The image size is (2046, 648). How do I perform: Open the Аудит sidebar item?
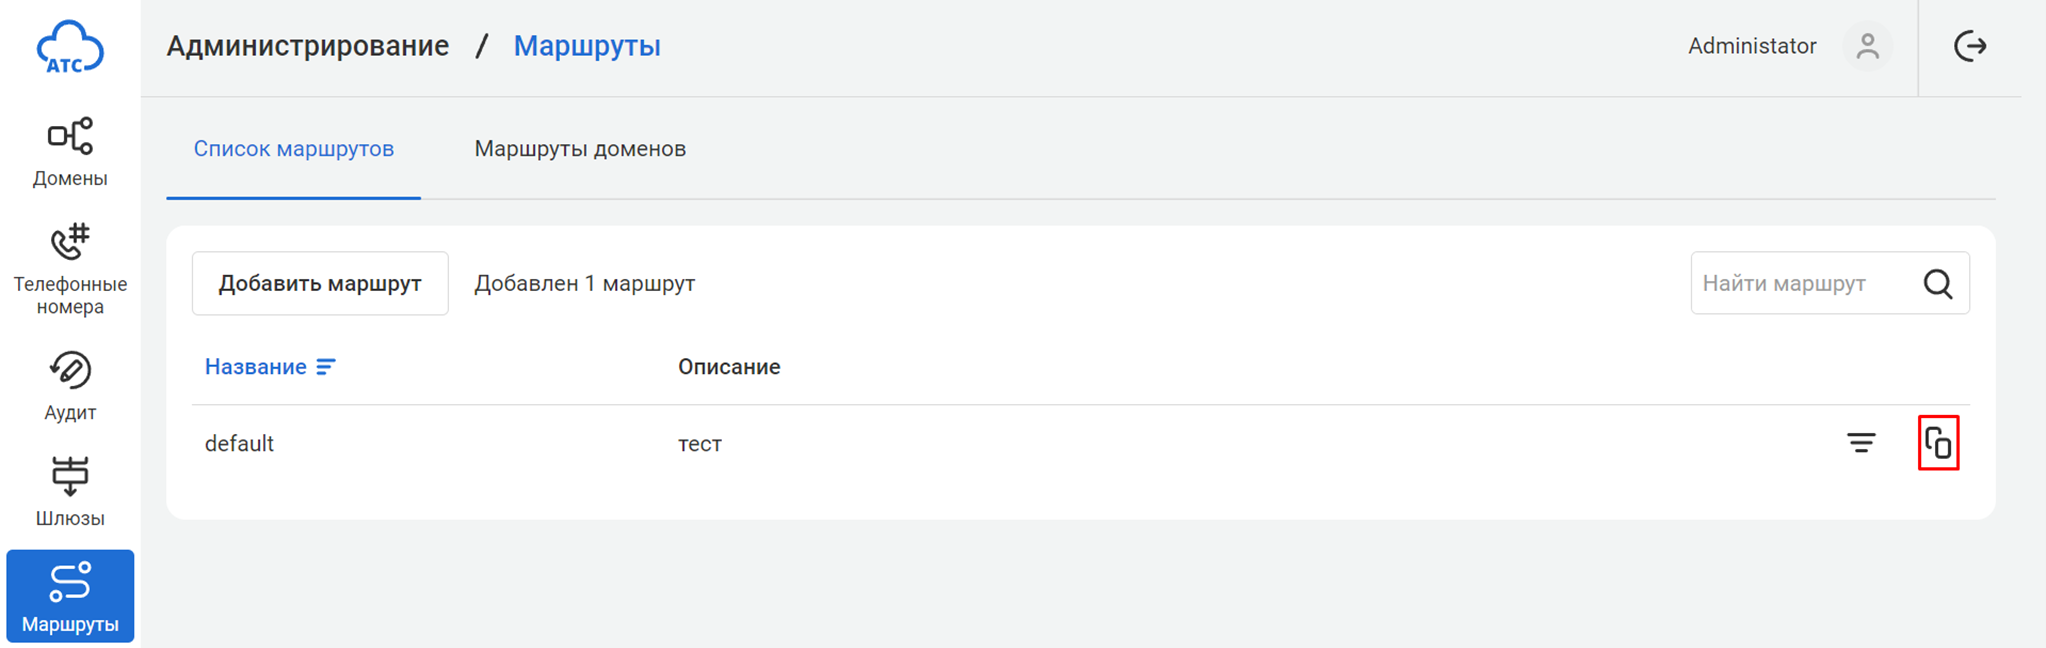coord(69,385)
